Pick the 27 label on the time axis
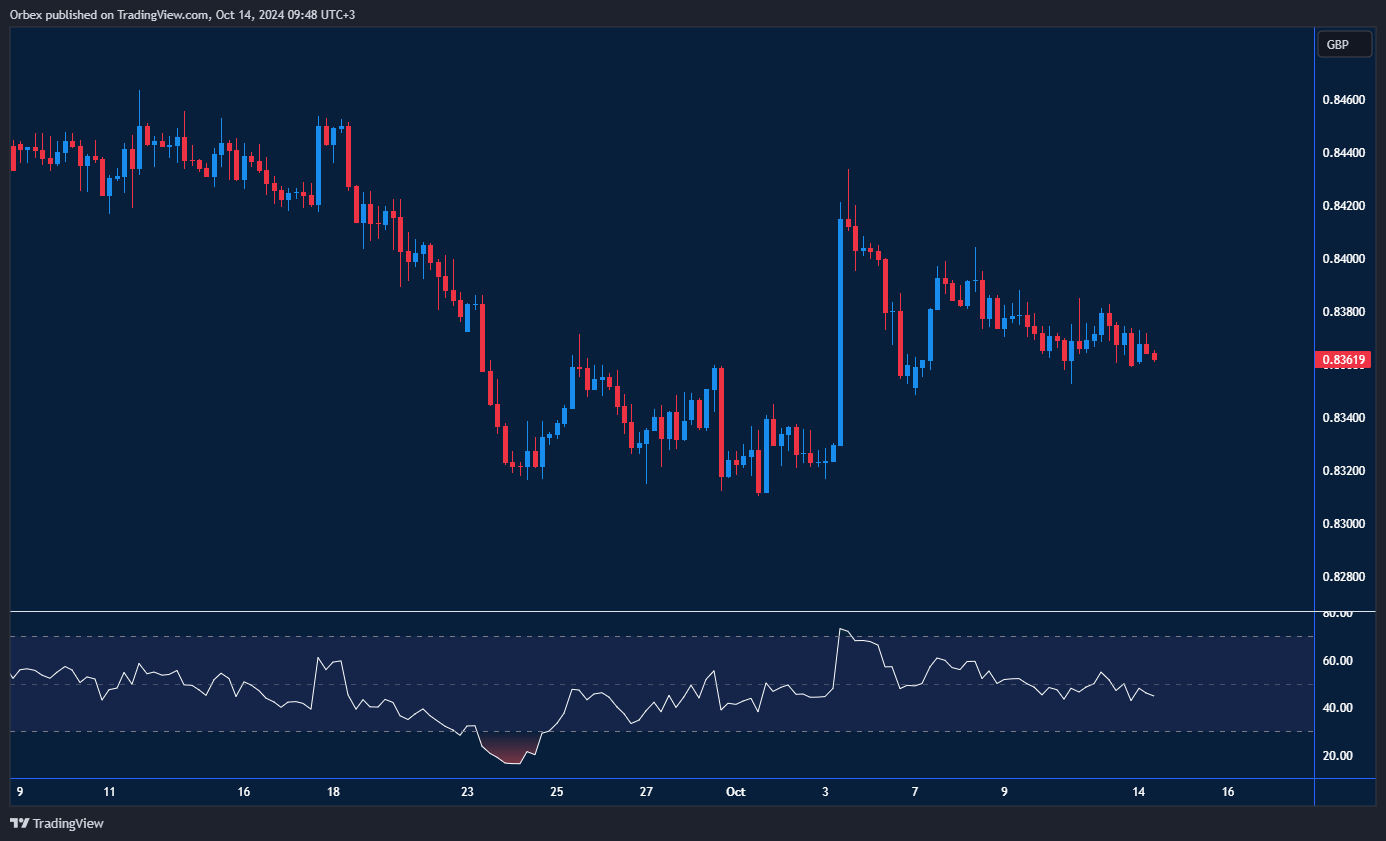 [x=646, y=792]
